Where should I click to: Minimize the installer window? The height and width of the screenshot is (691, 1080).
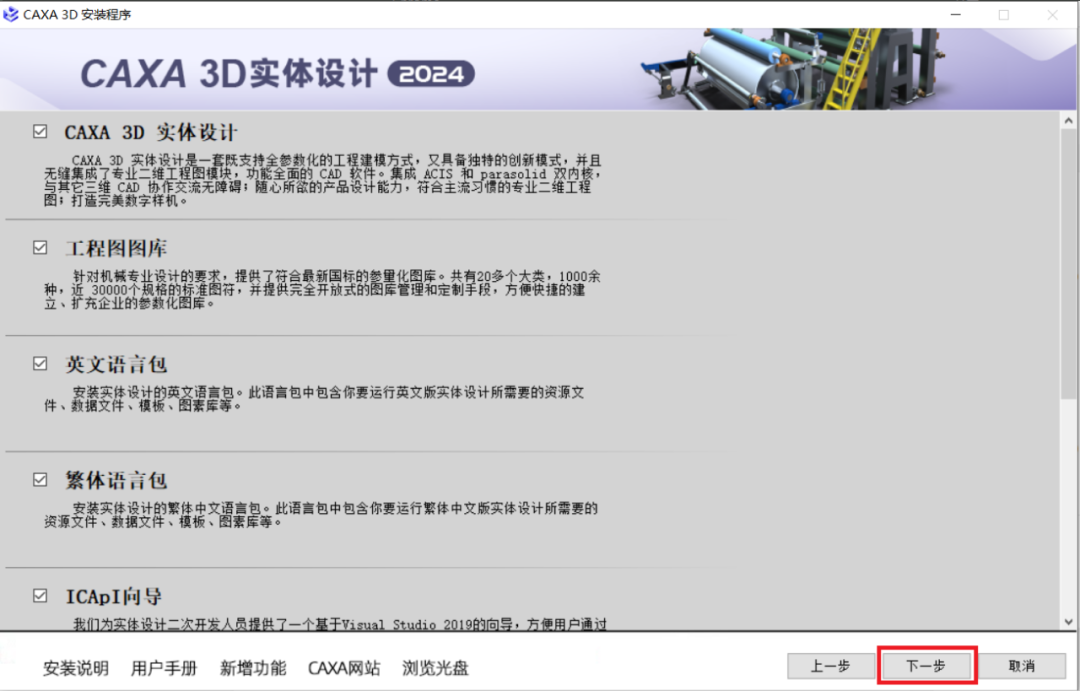coord(955,14)
